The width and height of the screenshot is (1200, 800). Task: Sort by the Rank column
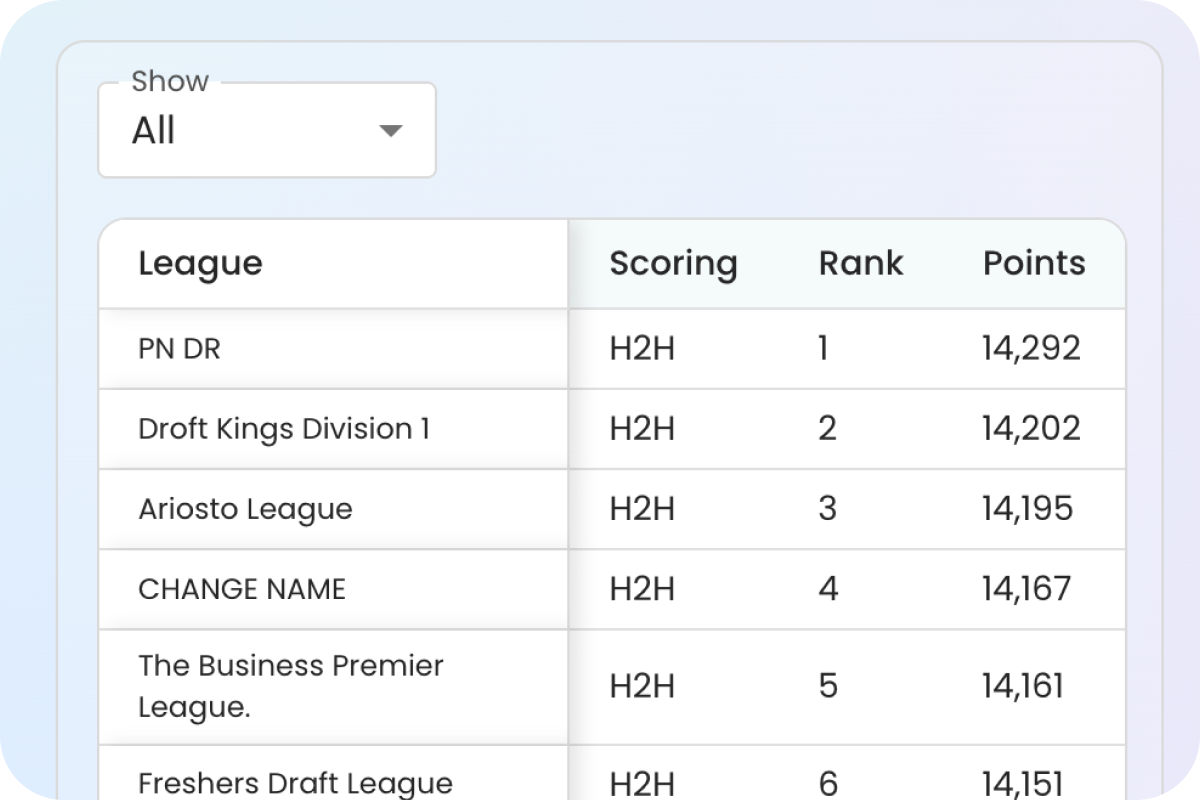(860, 263)
